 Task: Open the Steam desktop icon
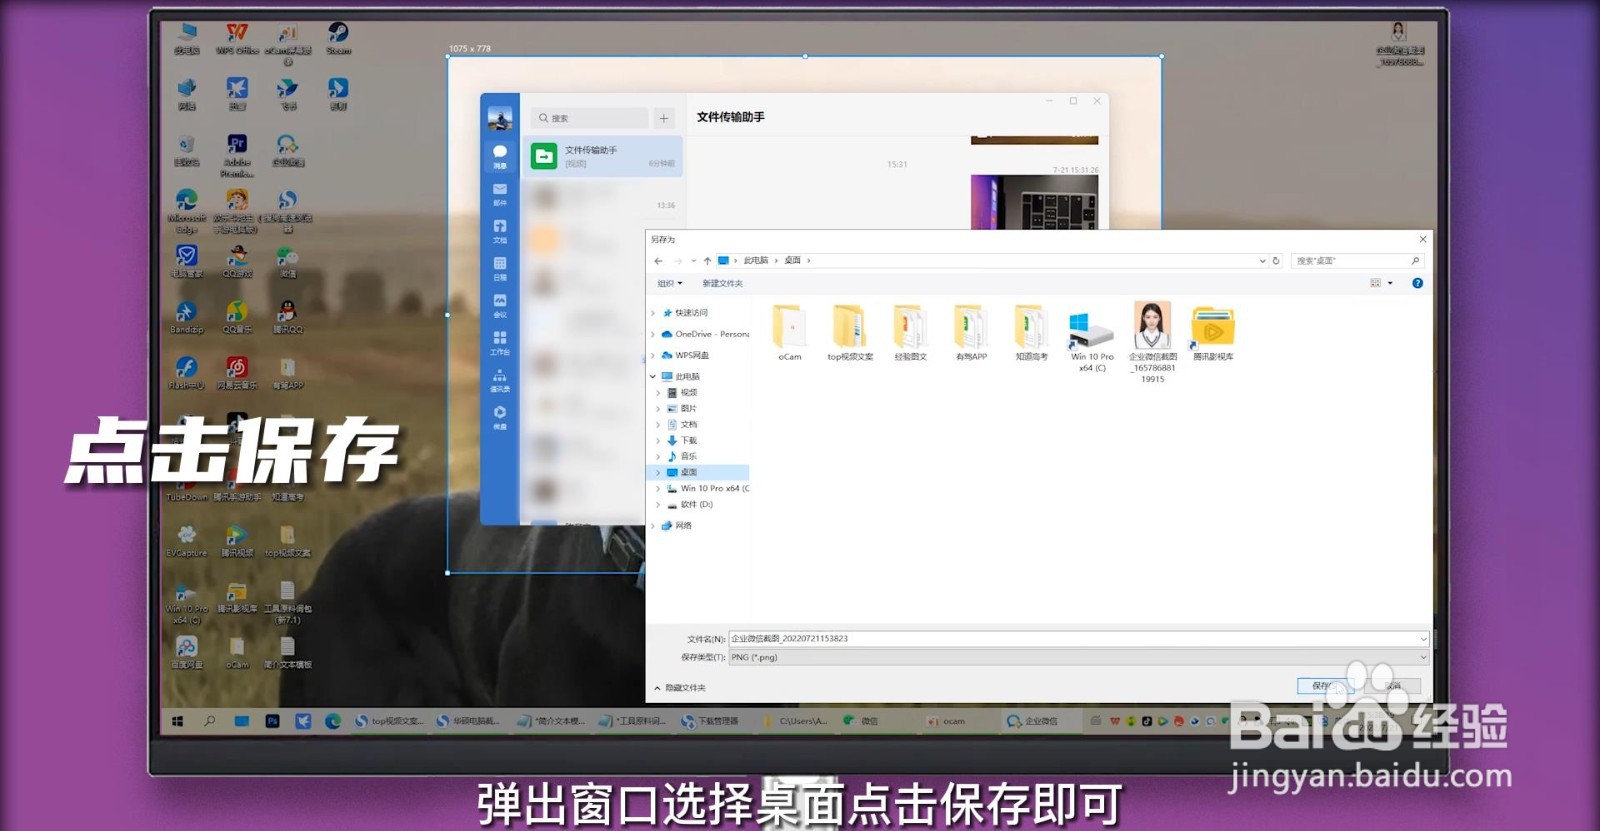(x=338, y=39)
